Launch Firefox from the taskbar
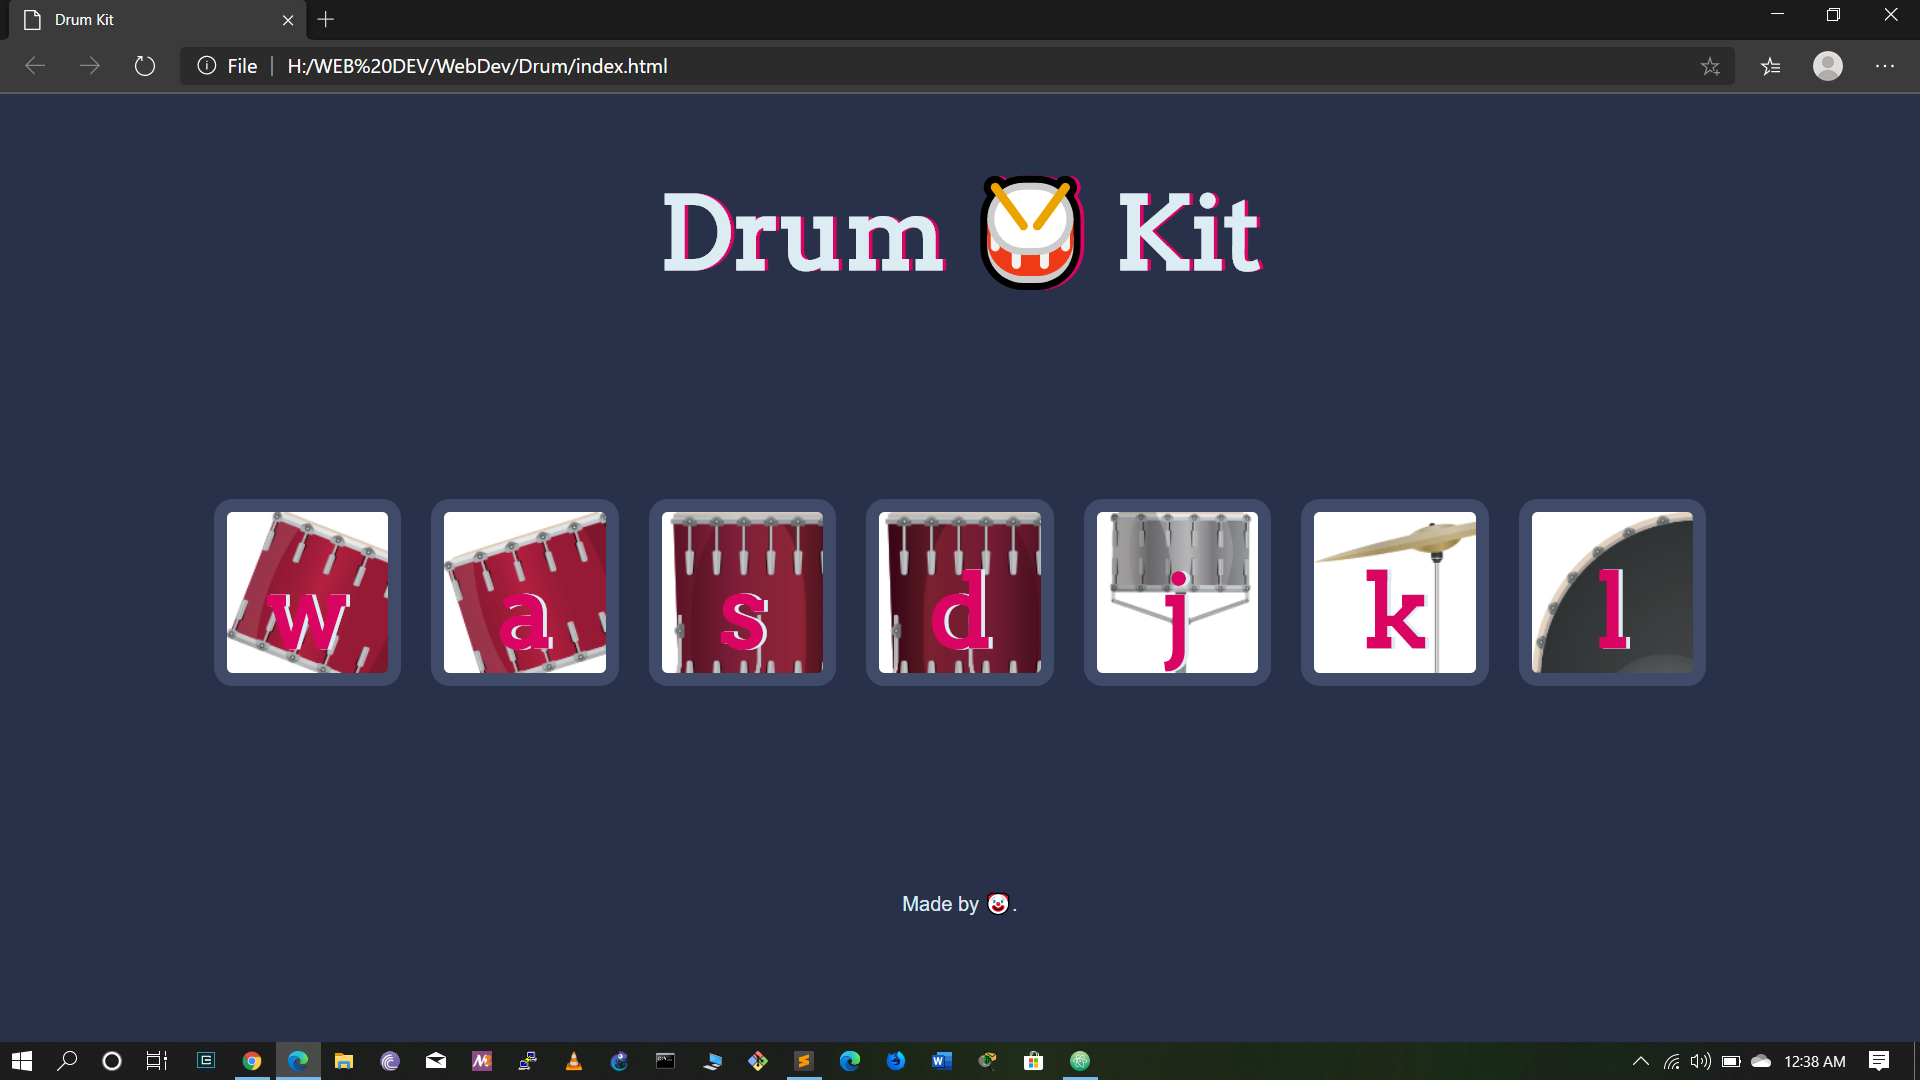The image size is (1920, 1080). pyautogui.click(x=896, y=1061)
